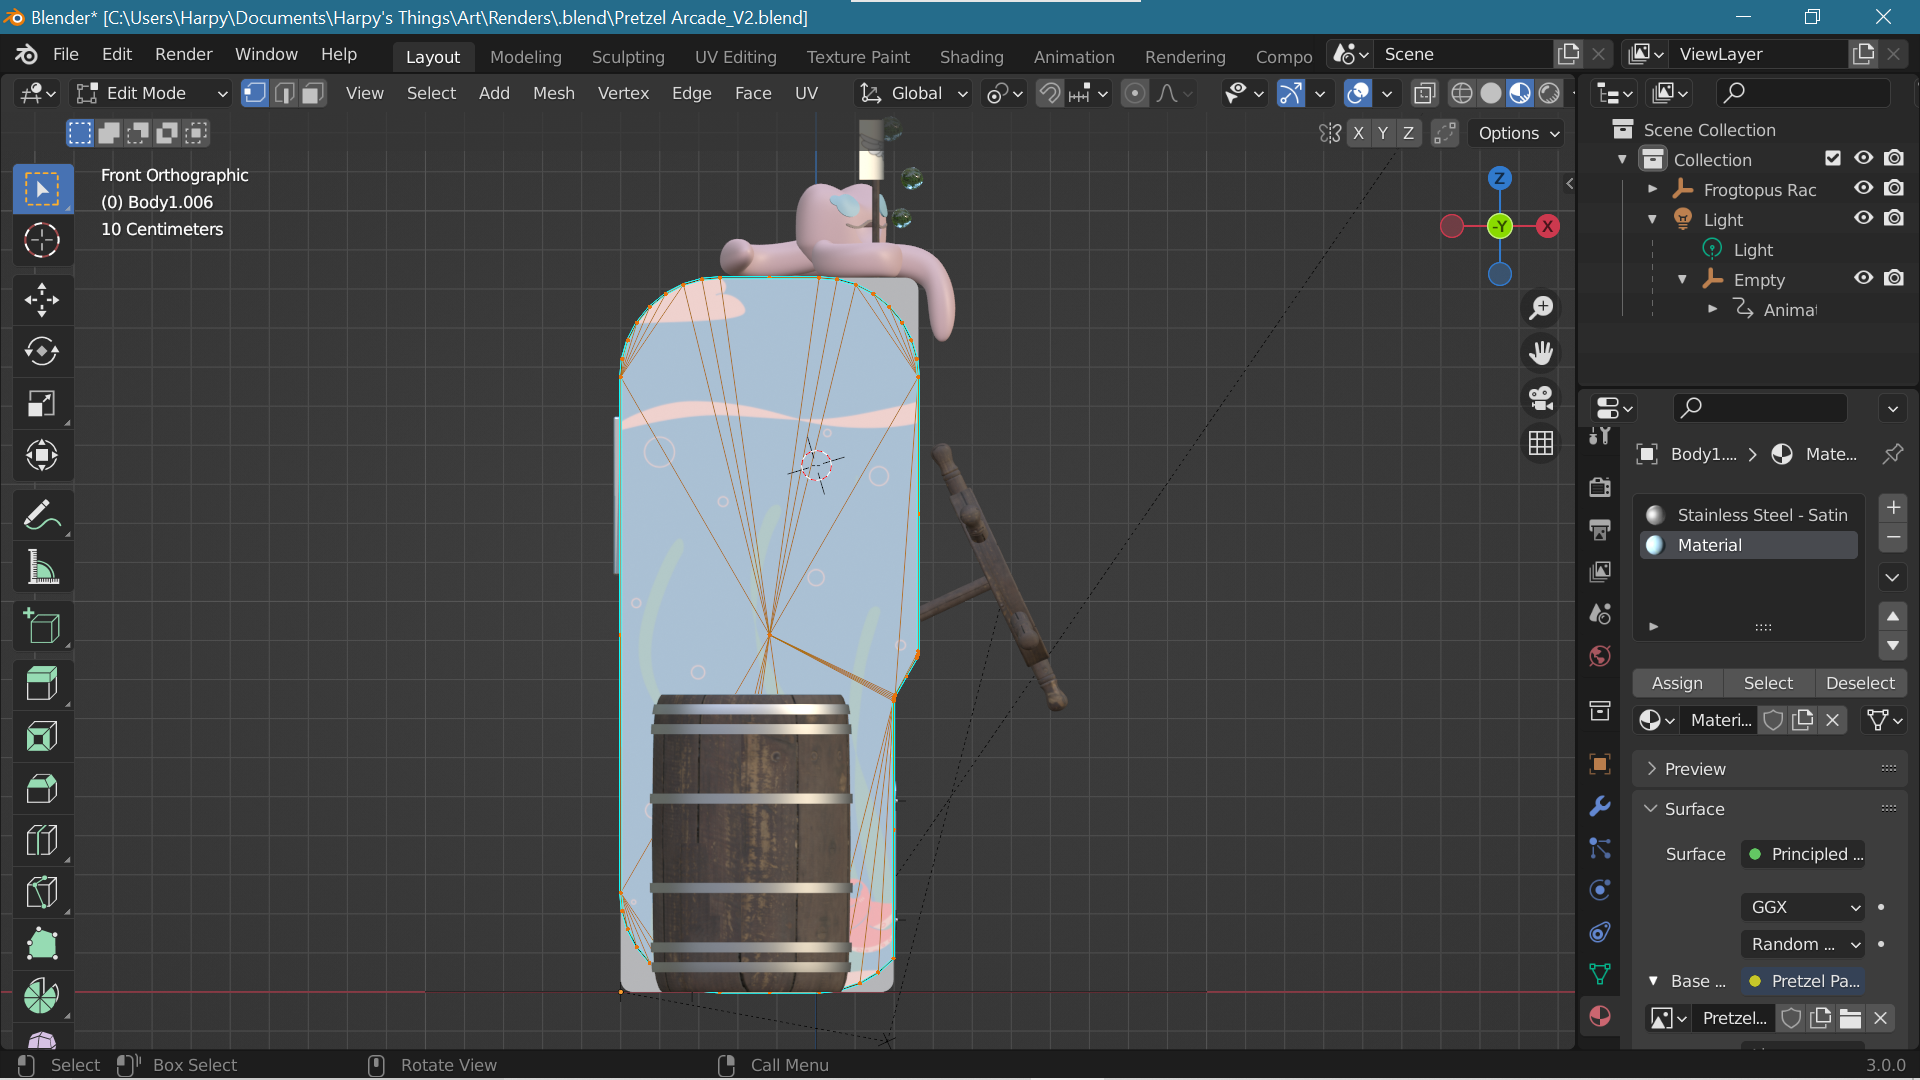
Task: Open the Render properties tab
Action: [x=1600, y=486]
